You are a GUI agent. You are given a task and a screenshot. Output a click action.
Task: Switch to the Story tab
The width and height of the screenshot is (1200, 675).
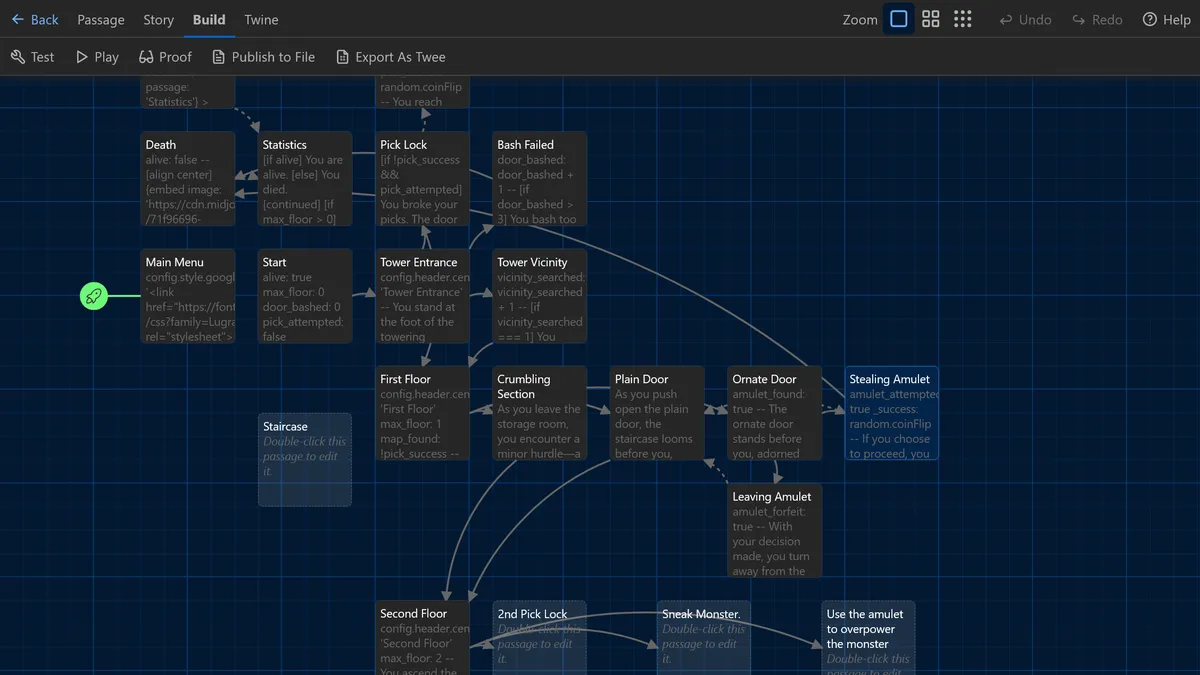[158, 19]
